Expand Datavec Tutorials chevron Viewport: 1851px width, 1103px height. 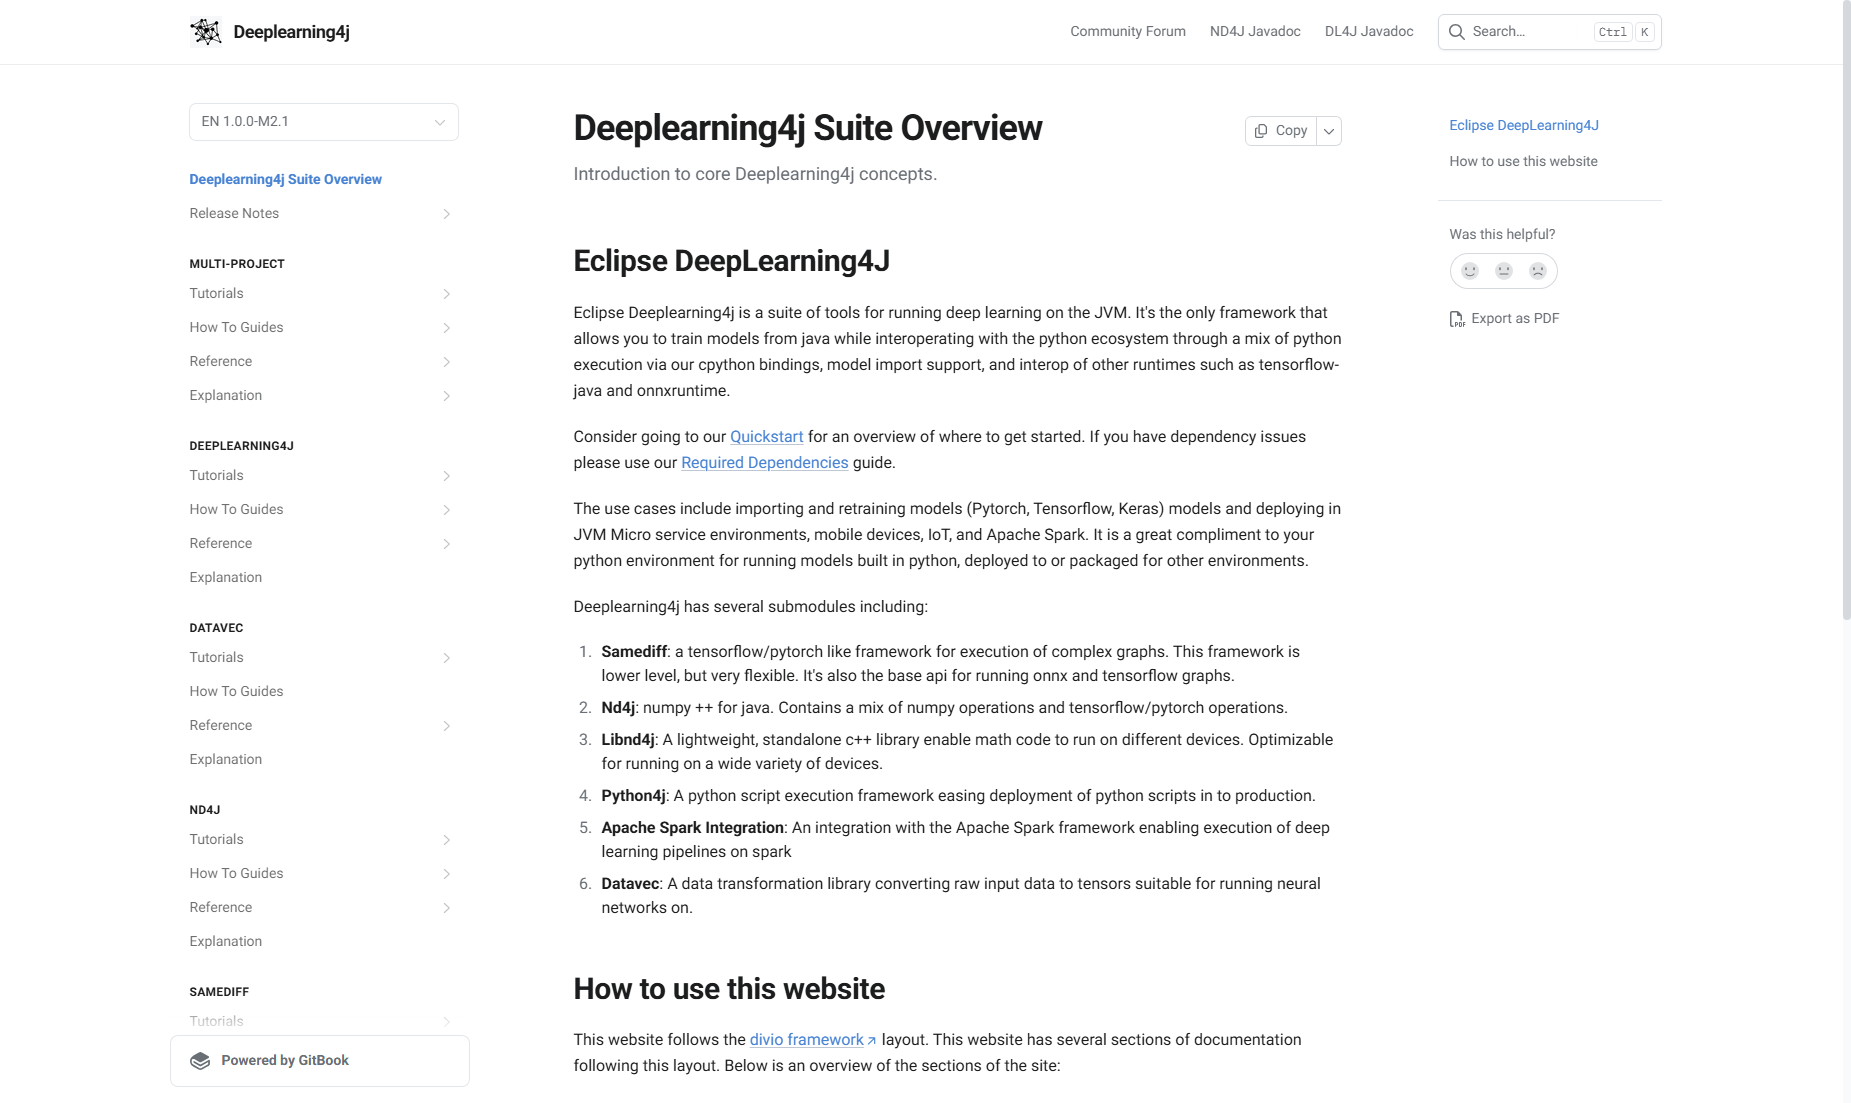(x=446, y=658)
